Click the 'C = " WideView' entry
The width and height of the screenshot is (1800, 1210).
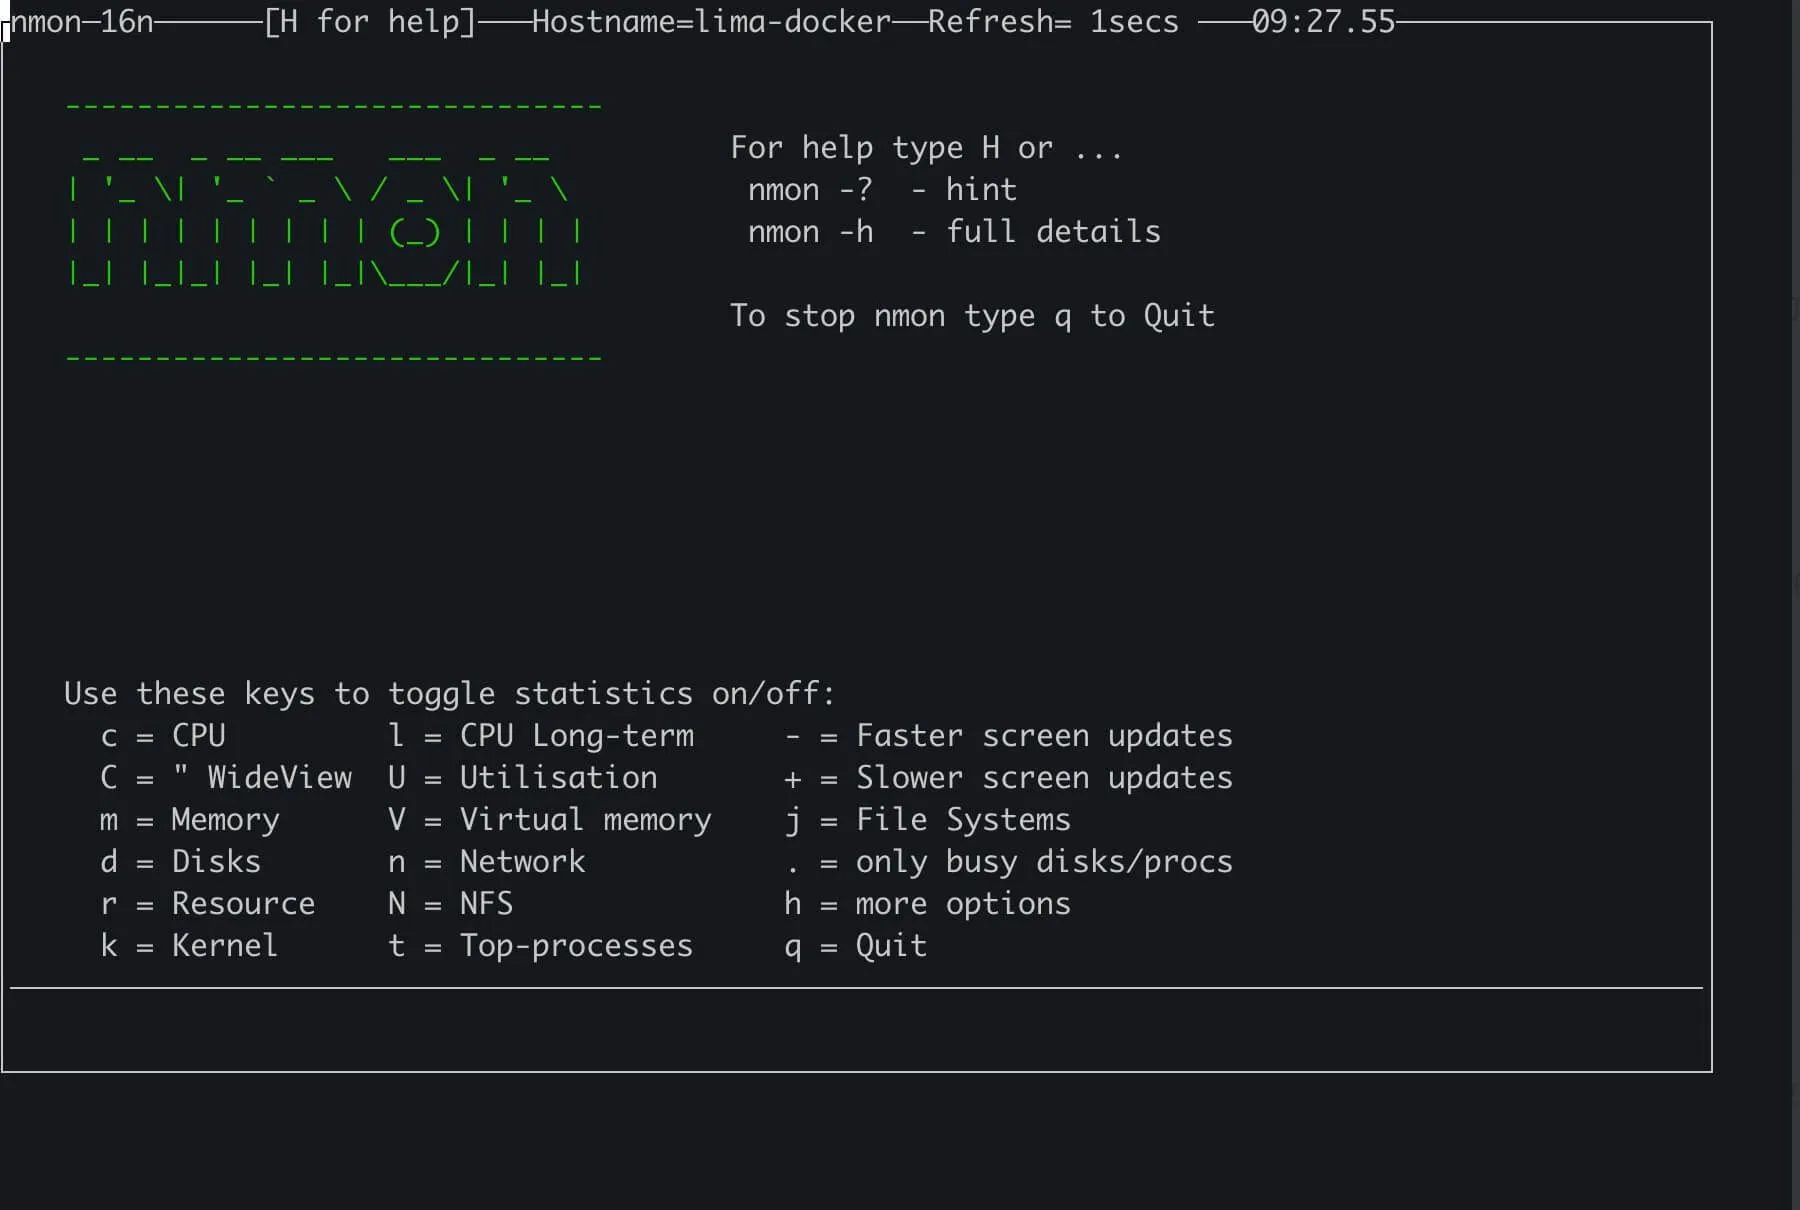226,778
